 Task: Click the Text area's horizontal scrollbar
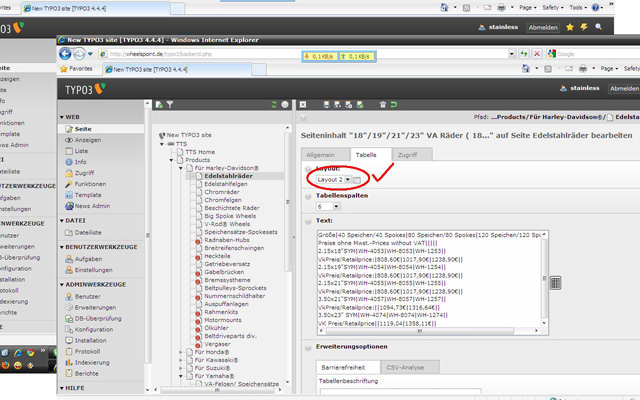[x=428, y=331]
